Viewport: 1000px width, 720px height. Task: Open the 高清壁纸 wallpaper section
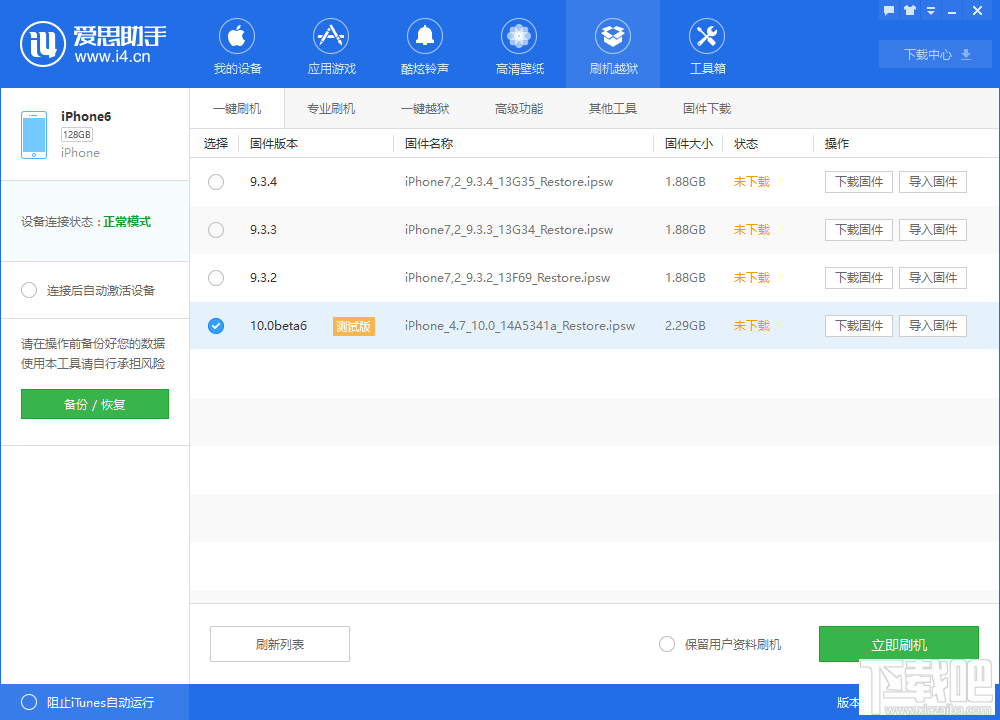[x=519, y=44]
